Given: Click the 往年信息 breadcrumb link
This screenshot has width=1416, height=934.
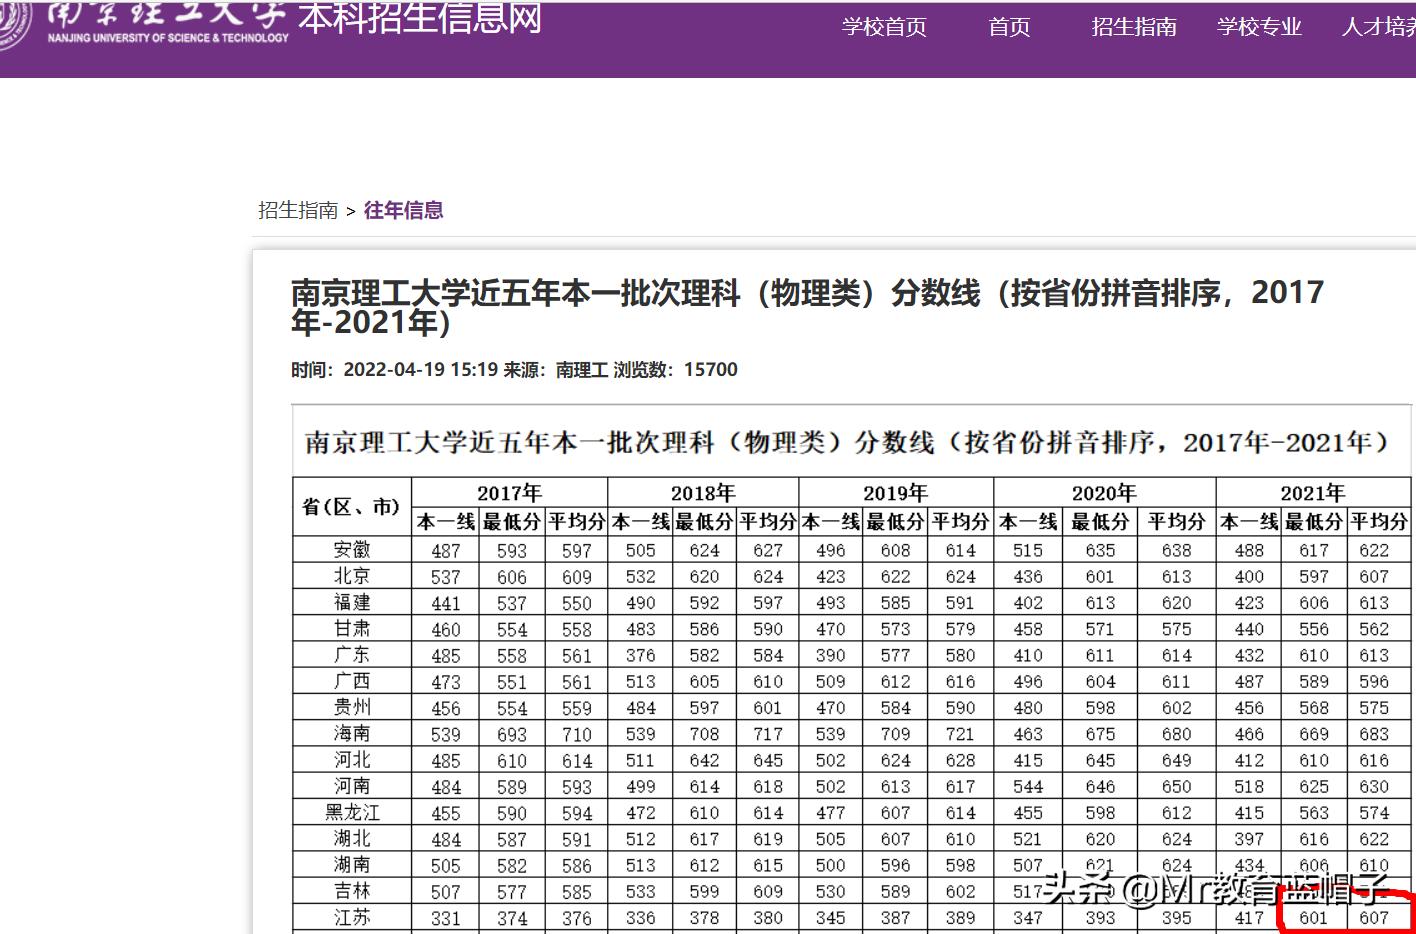Looking at the screenshot, I should tap(403, 211).
